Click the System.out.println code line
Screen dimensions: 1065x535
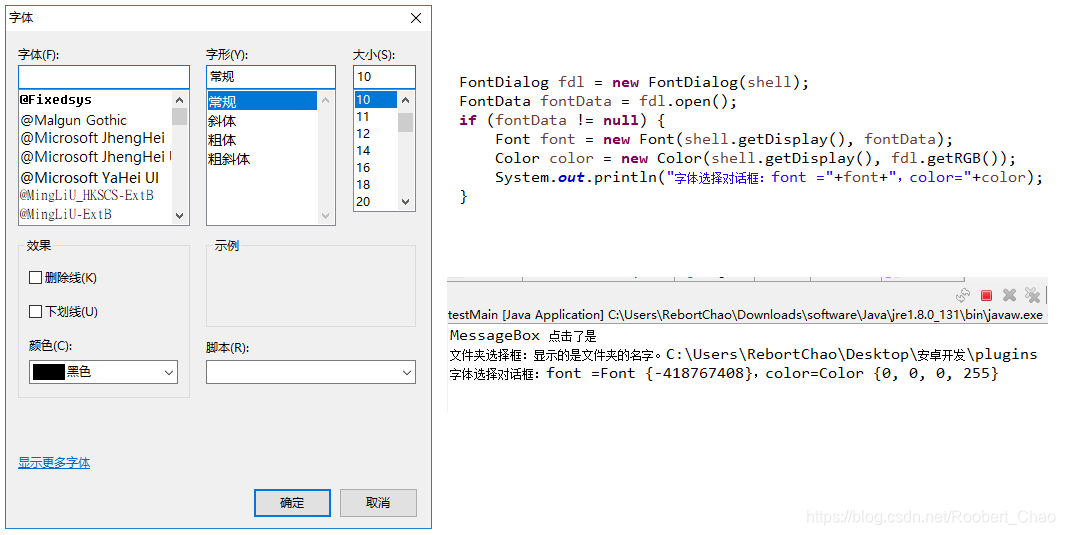click(768, 177)
